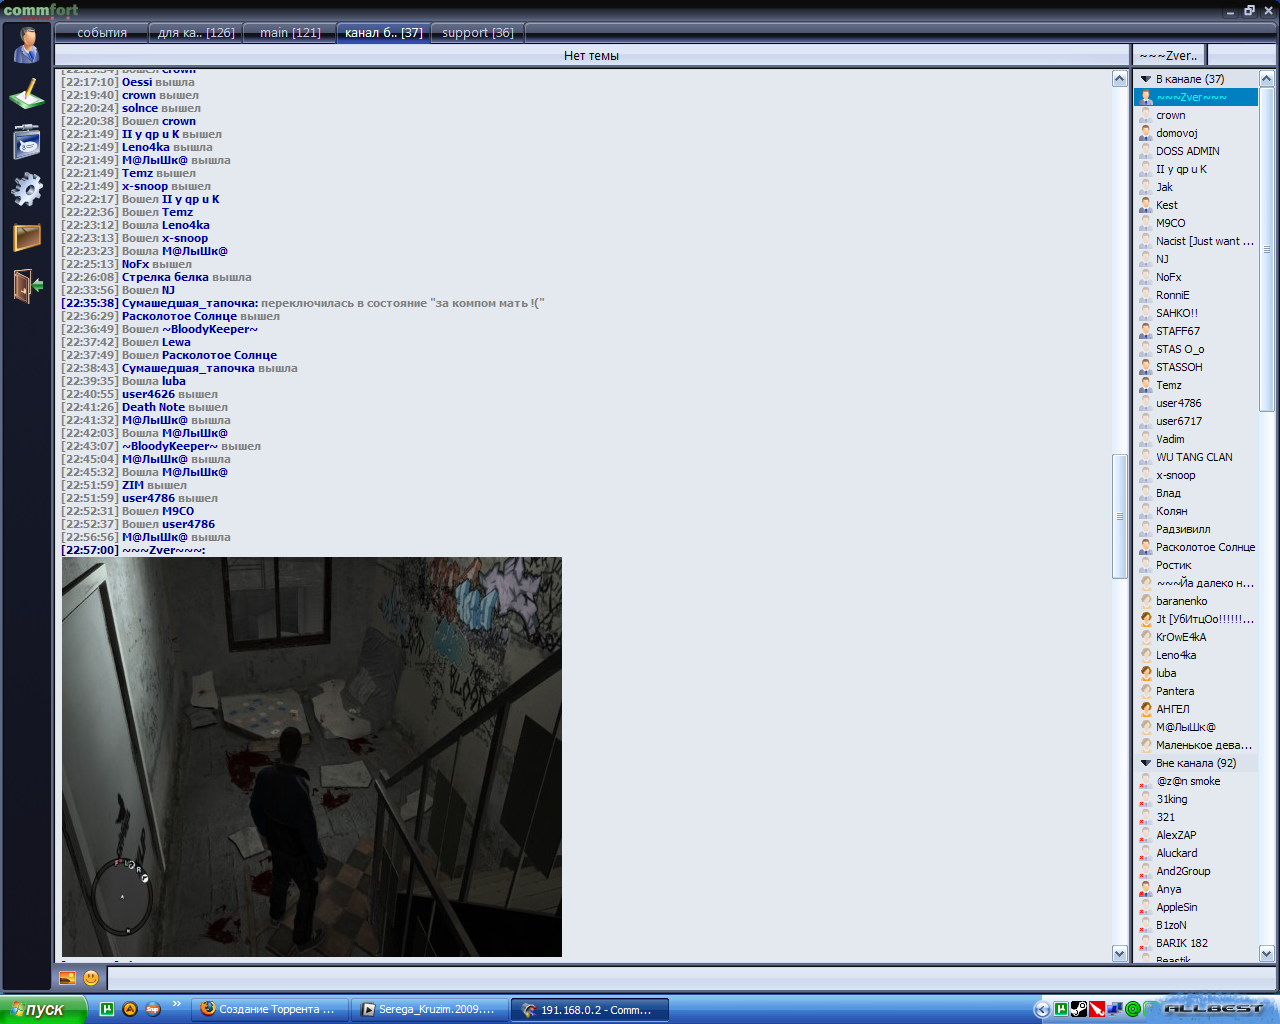Open the GTA stairwell image thumbnail
The height and width of the screenshot is (1024, 1280).
click(x=312, y=757)
